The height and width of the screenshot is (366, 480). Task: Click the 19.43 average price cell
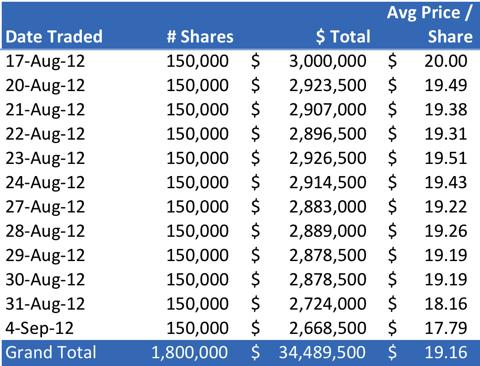coord(446,182)
